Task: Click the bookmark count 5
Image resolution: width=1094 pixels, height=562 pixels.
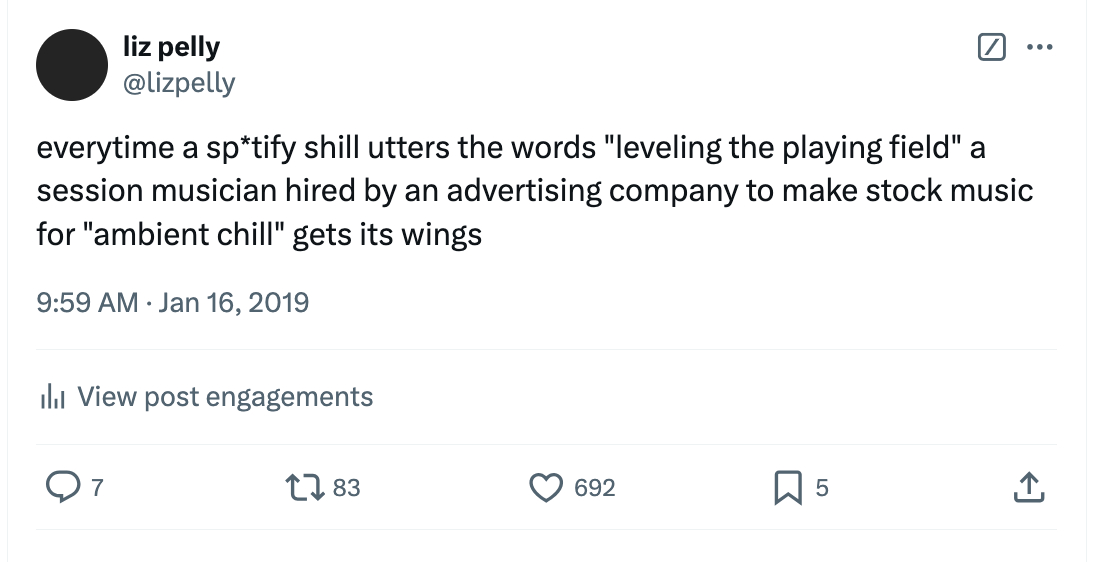Action: coord(822,488)
